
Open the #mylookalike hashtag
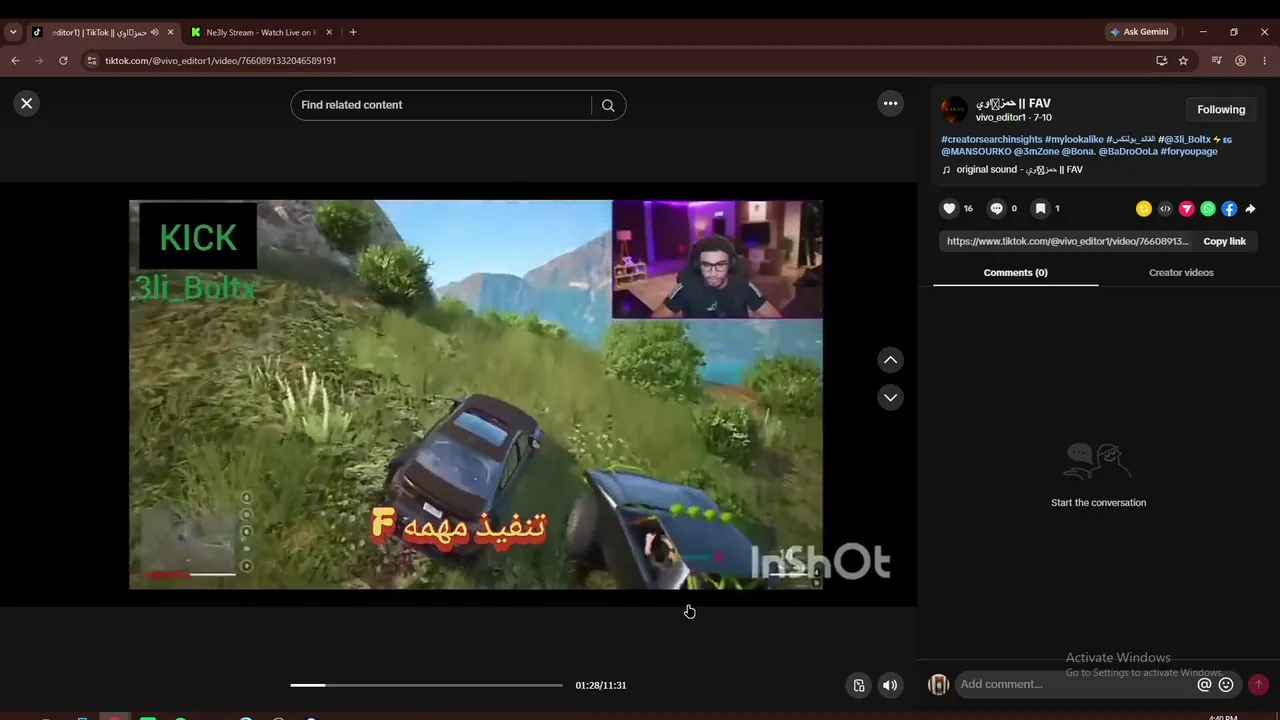1075,139
